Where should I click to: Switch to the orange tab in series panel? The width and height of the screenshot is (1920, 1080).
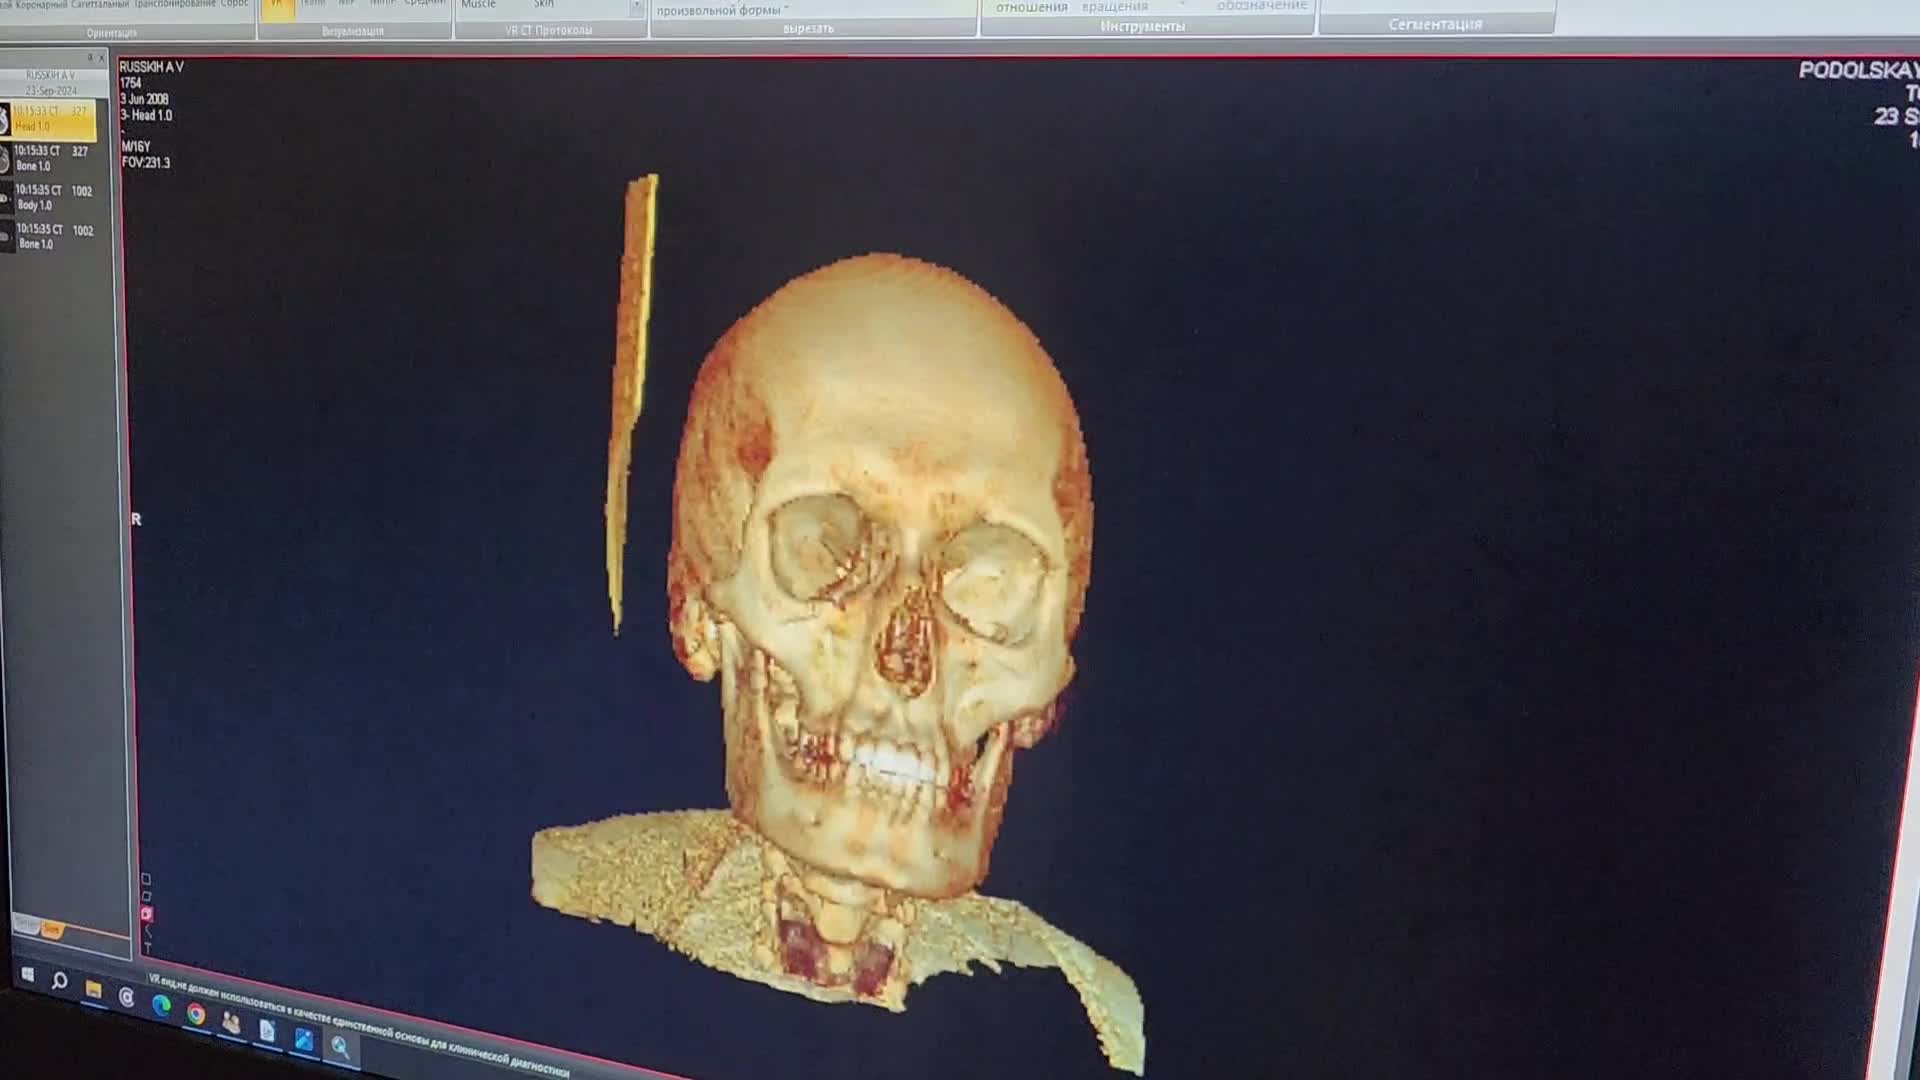point(52,930)
